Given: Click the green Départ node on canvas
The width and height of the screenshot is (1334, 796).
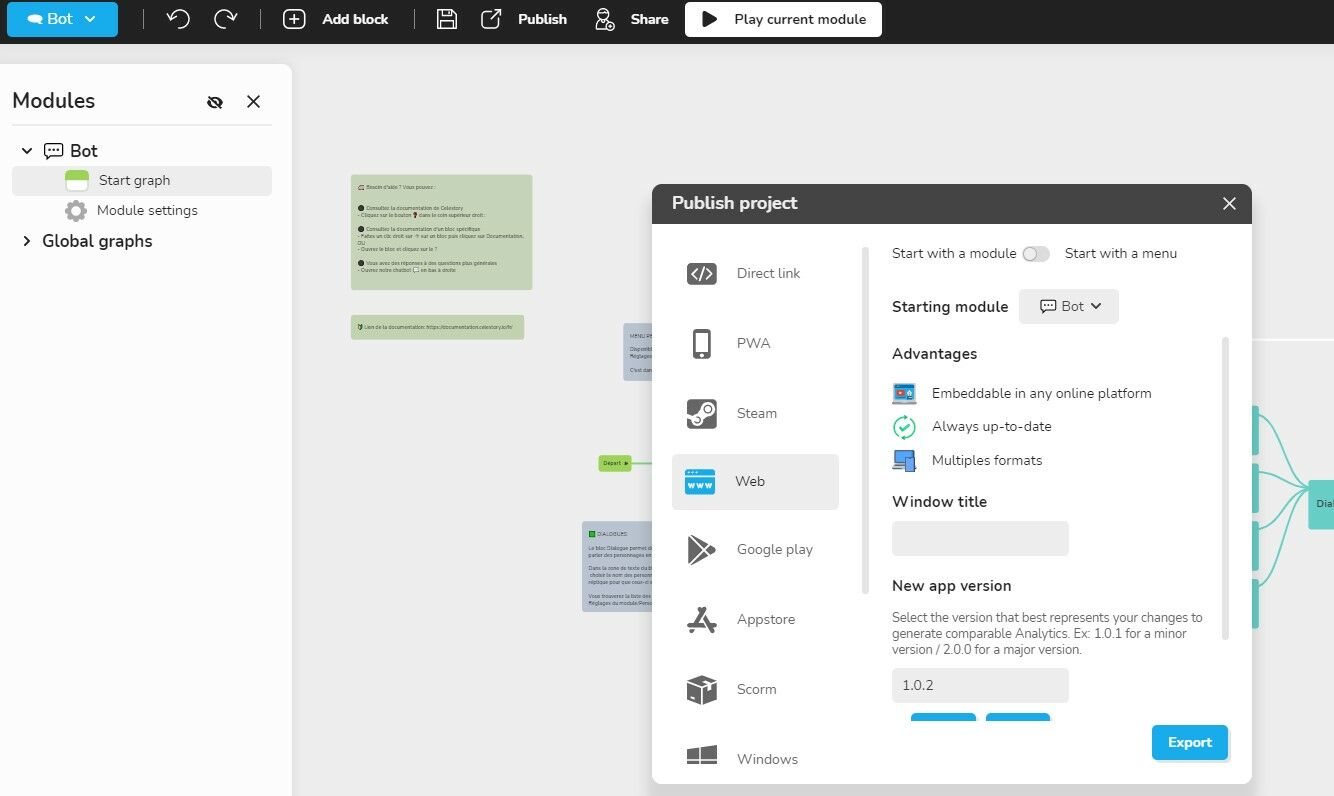Looking at the screenshot, I should [x=615, y=463].
